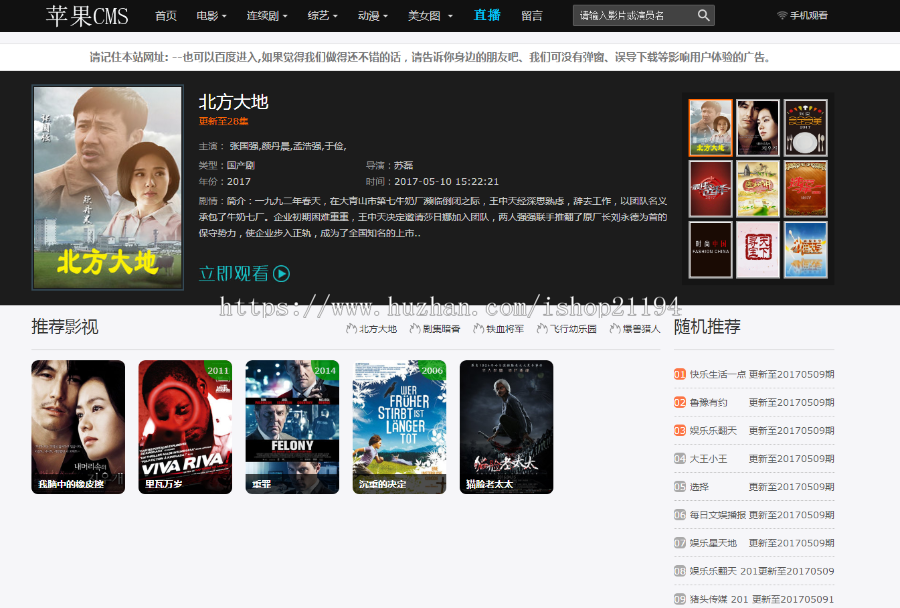Open the 重罪 Felony poster

pos(292,427)
